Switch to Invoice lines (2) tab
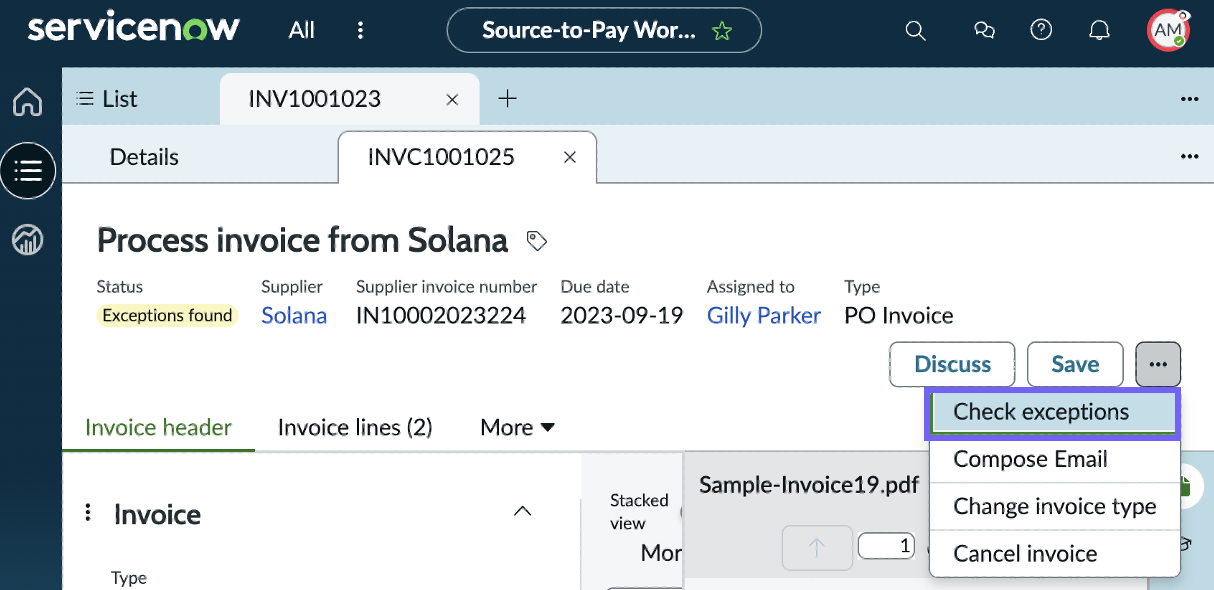1214x590 pixels. pyautogui.click(x=355, y=428)
